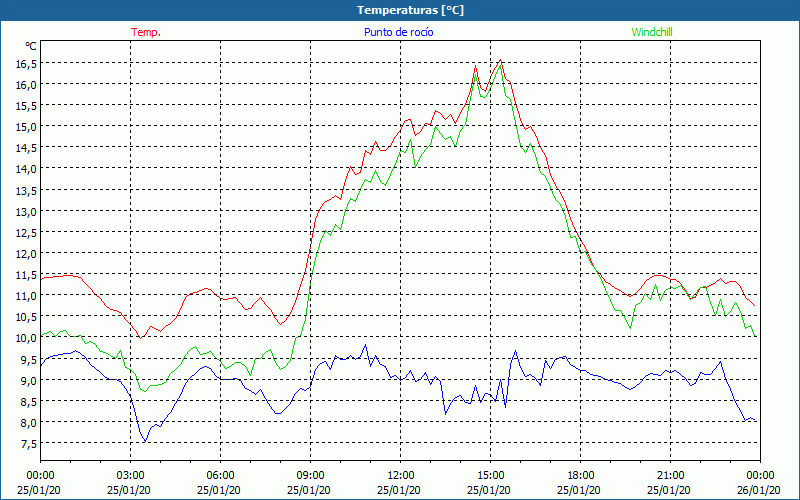Click the '25/01/20' date under '06:00'
800x500 pixels.
[x=219, y=490]
